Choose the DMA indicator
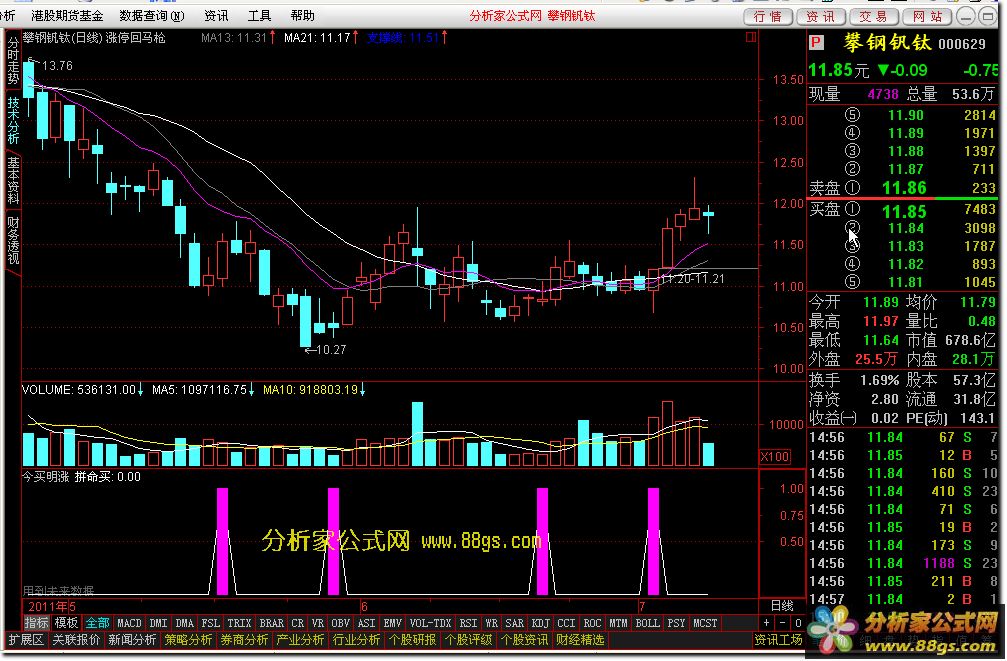1007x661 pixels. pos(185,622)
